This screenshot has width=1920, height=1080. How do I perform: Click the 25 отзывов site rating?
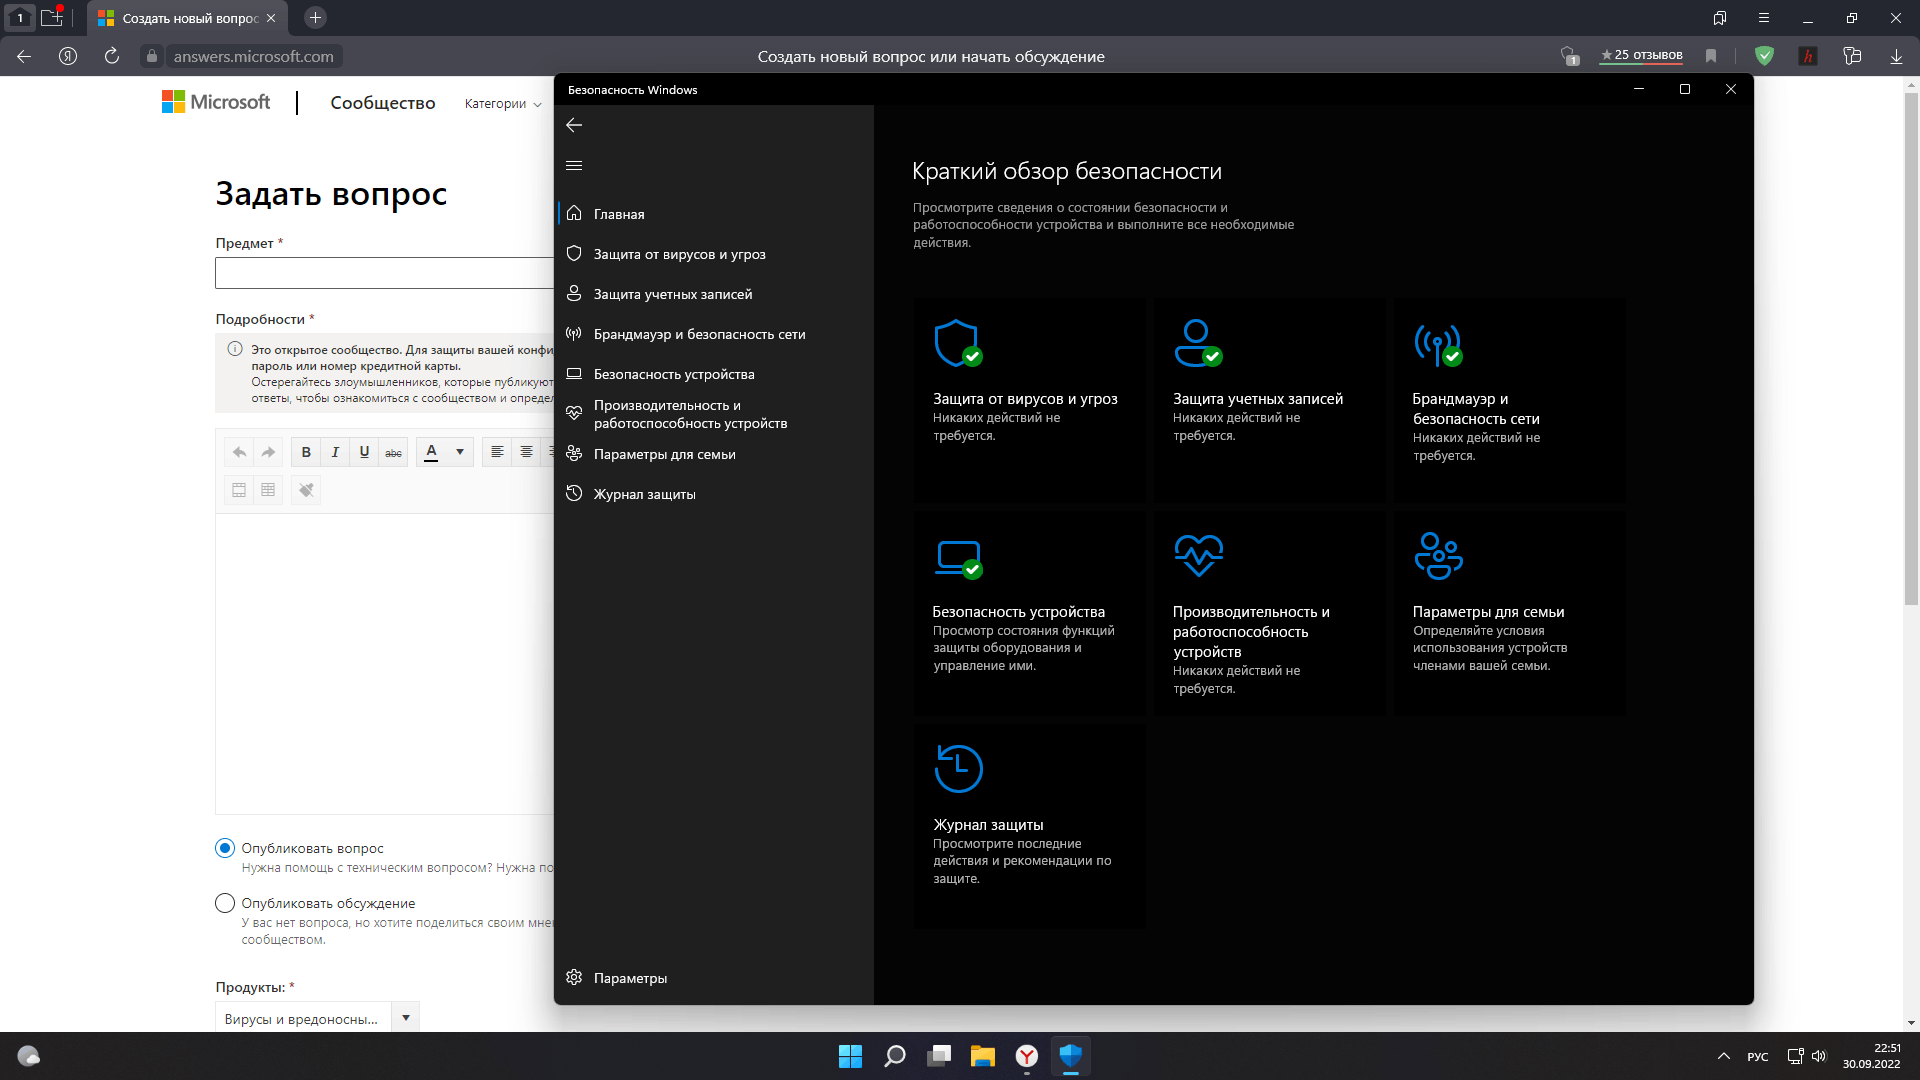1641,55
